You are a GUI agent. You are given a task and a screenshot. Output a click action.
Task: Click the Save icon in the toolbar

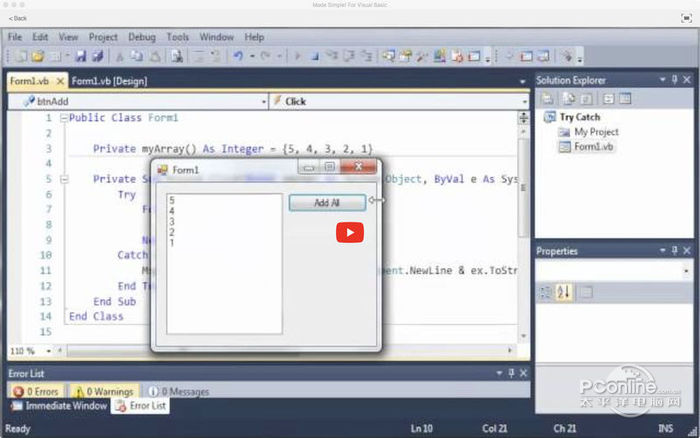[81, 57]
